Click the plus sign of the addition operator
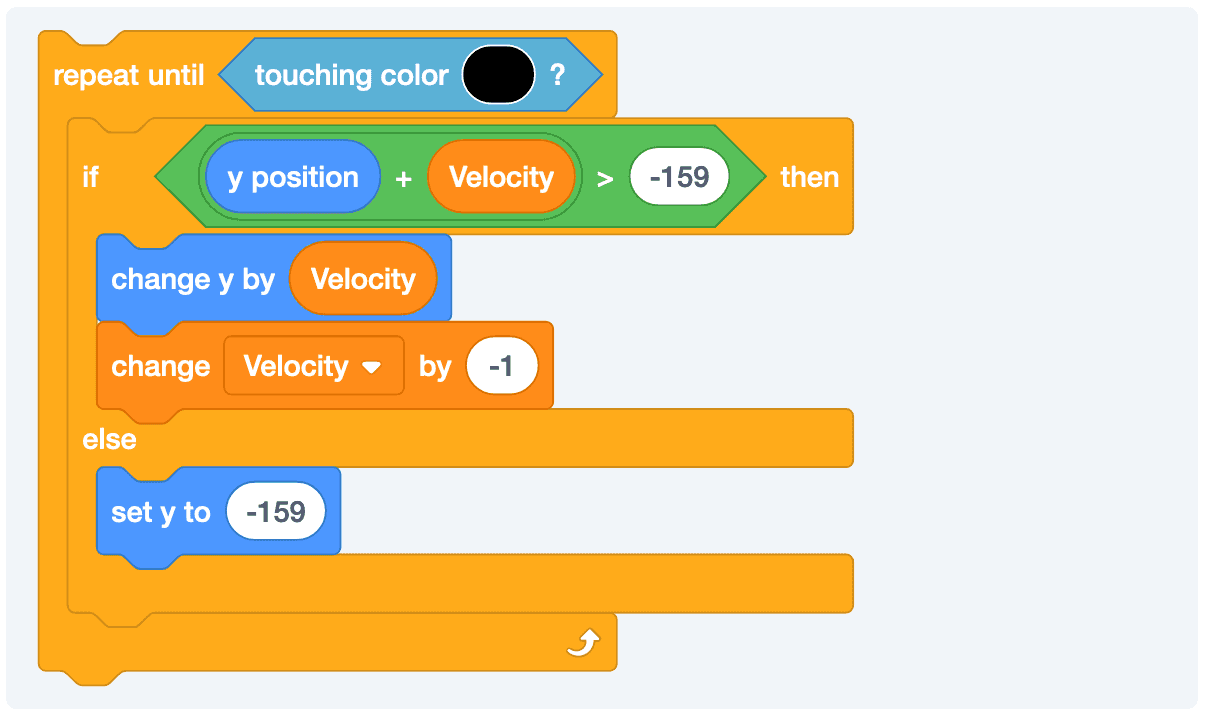This screenshot has height=720, width=1210. tap(403, 179)
